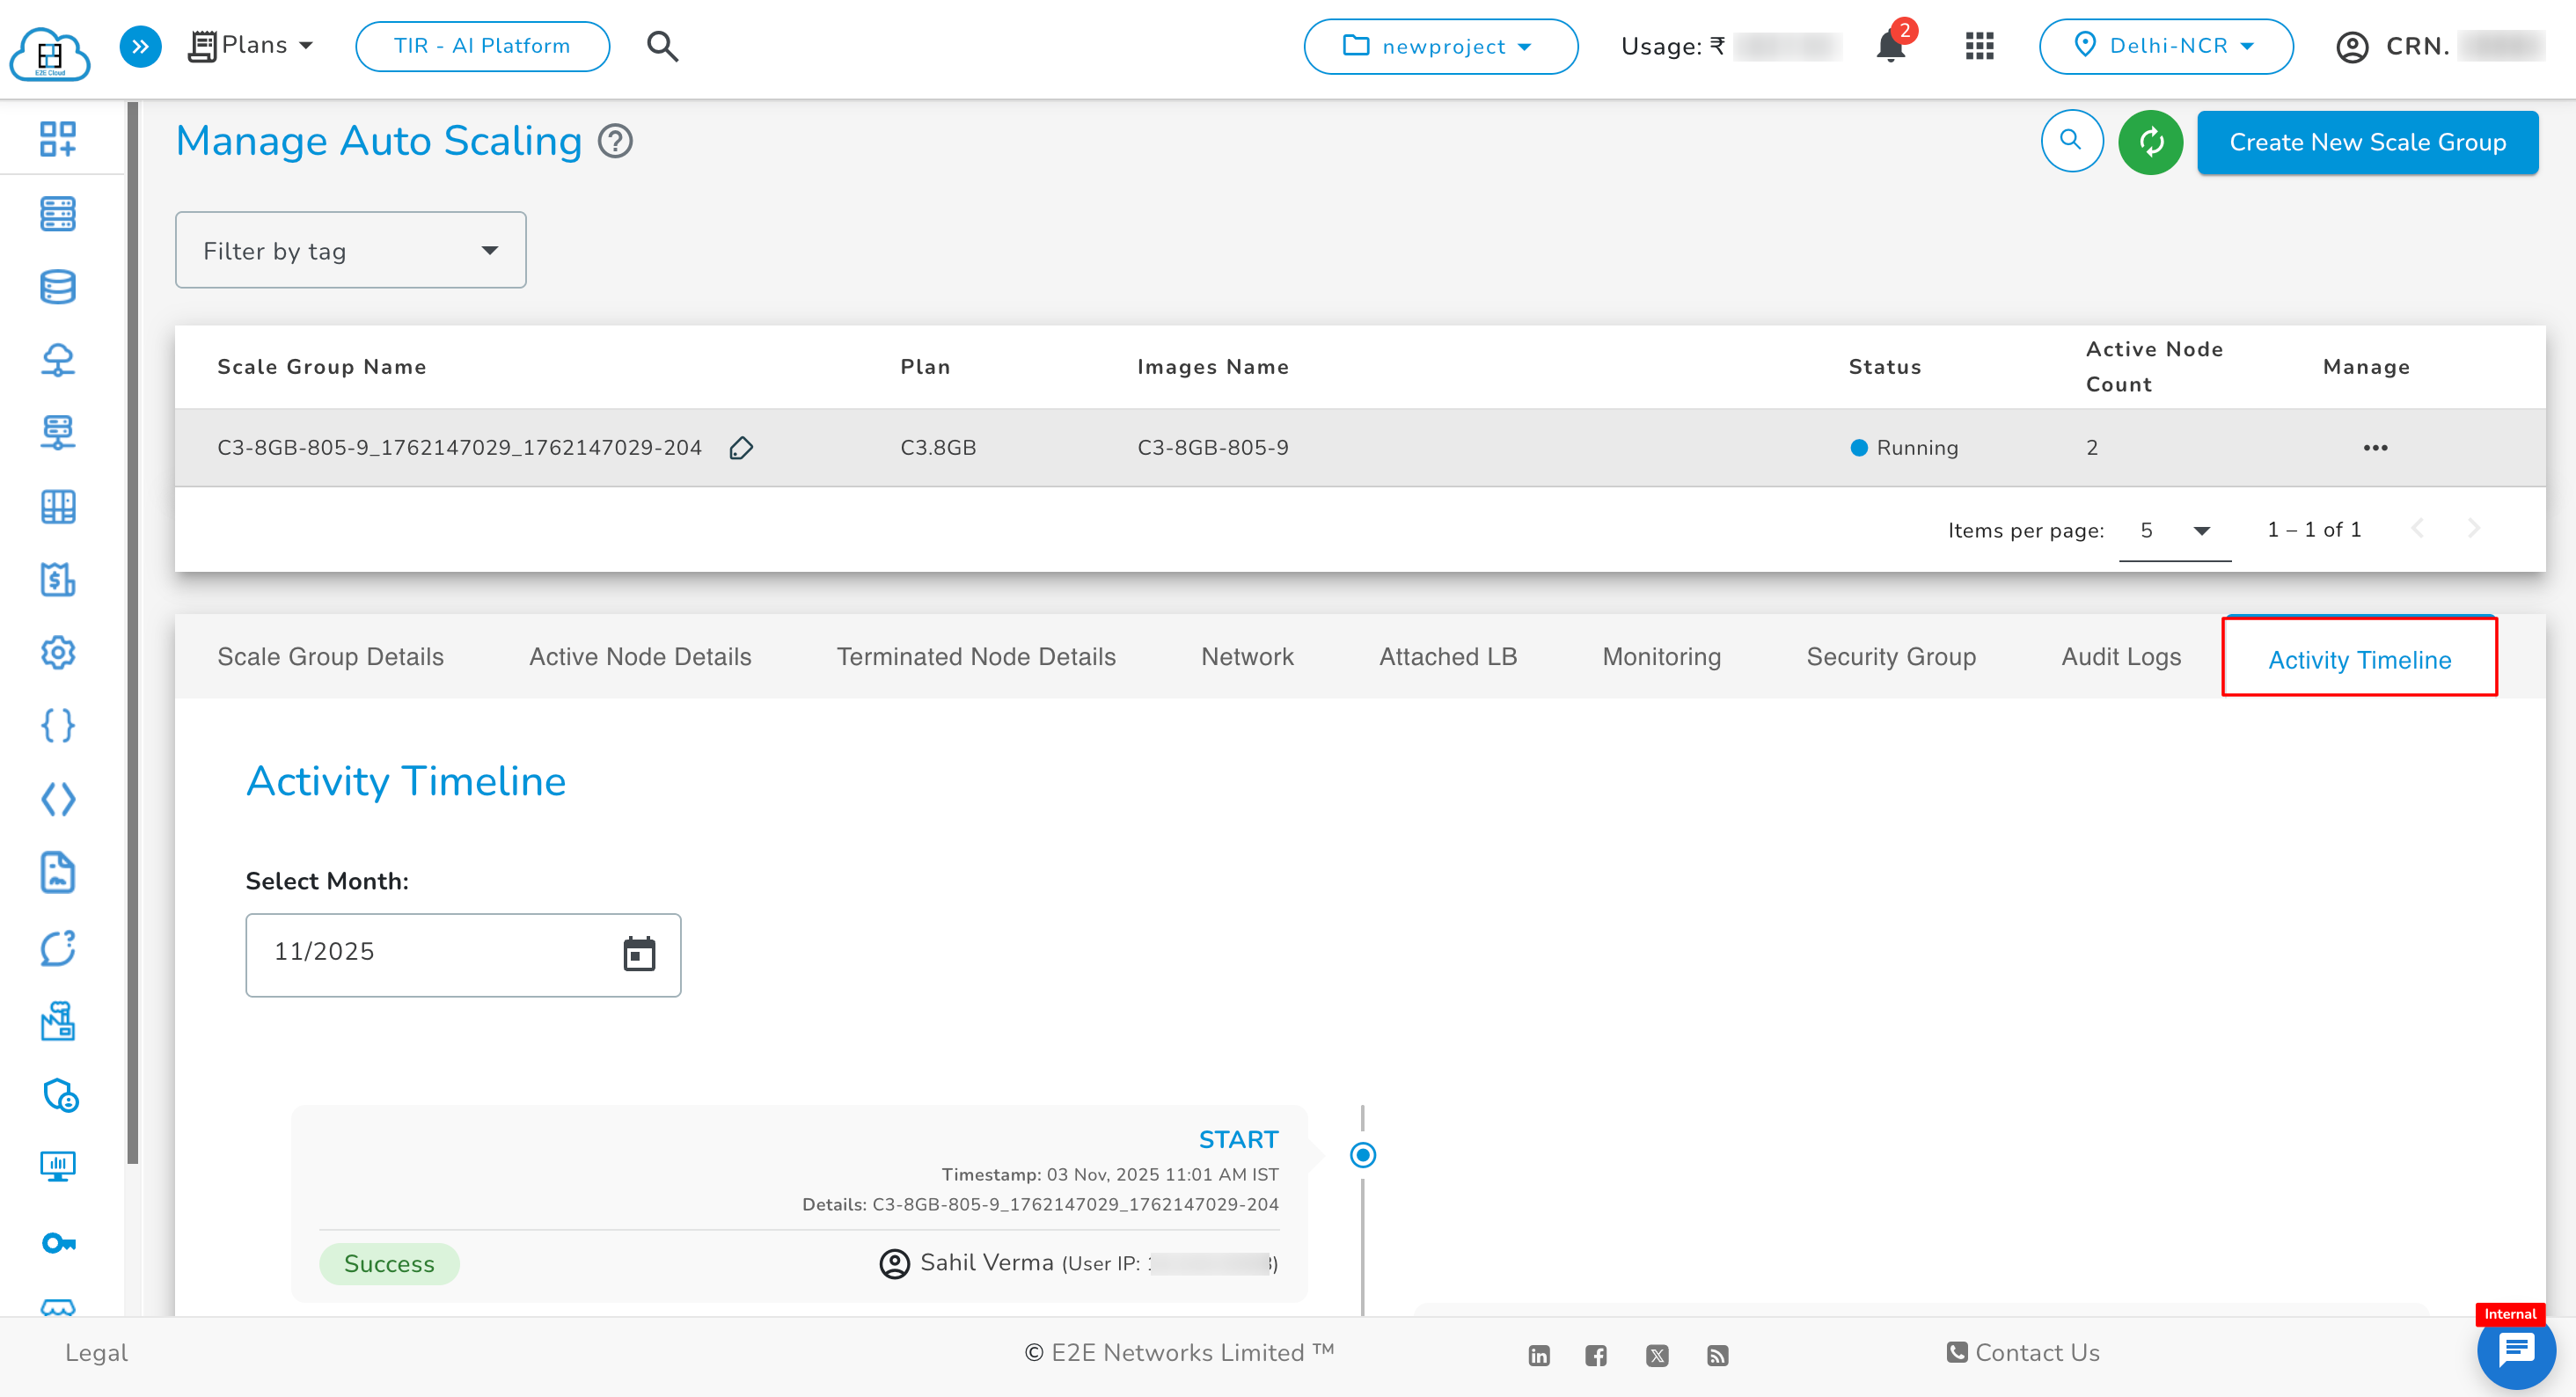Click the refresh icon near Create New Scale Group
This screenshot has width=2576, height=1397.
[2150, 142]
